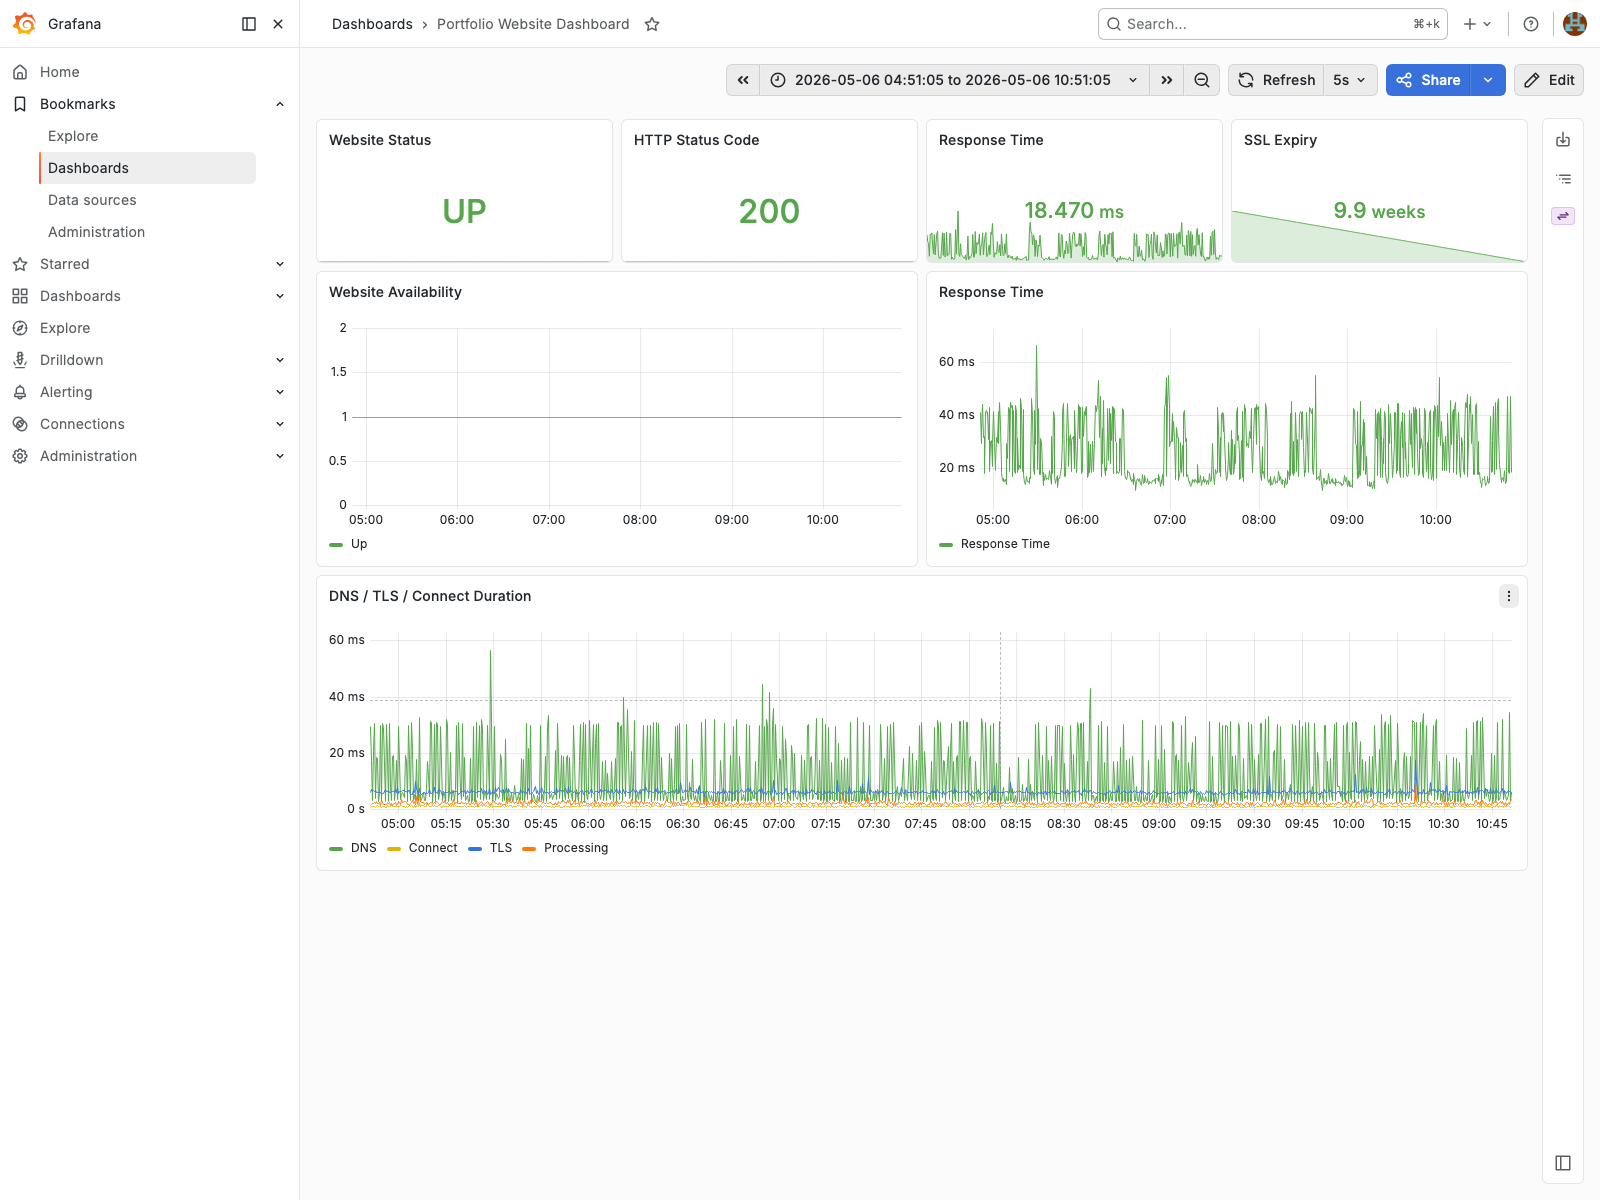The image size is (1600, 1200).
Task: Click the HTTP Status Code 200 value
Action: [x=769, y=212]
